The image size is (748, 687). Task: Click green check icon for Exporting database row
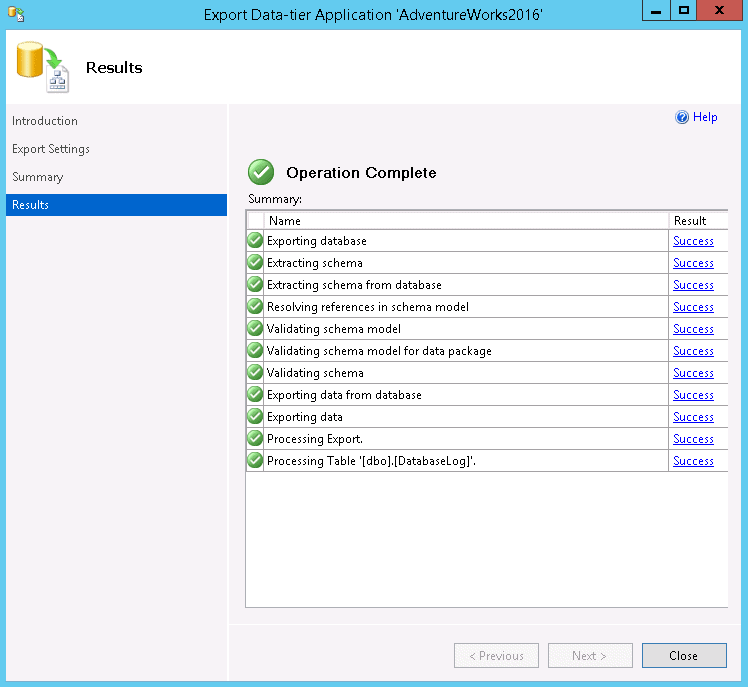coord(255,240)
